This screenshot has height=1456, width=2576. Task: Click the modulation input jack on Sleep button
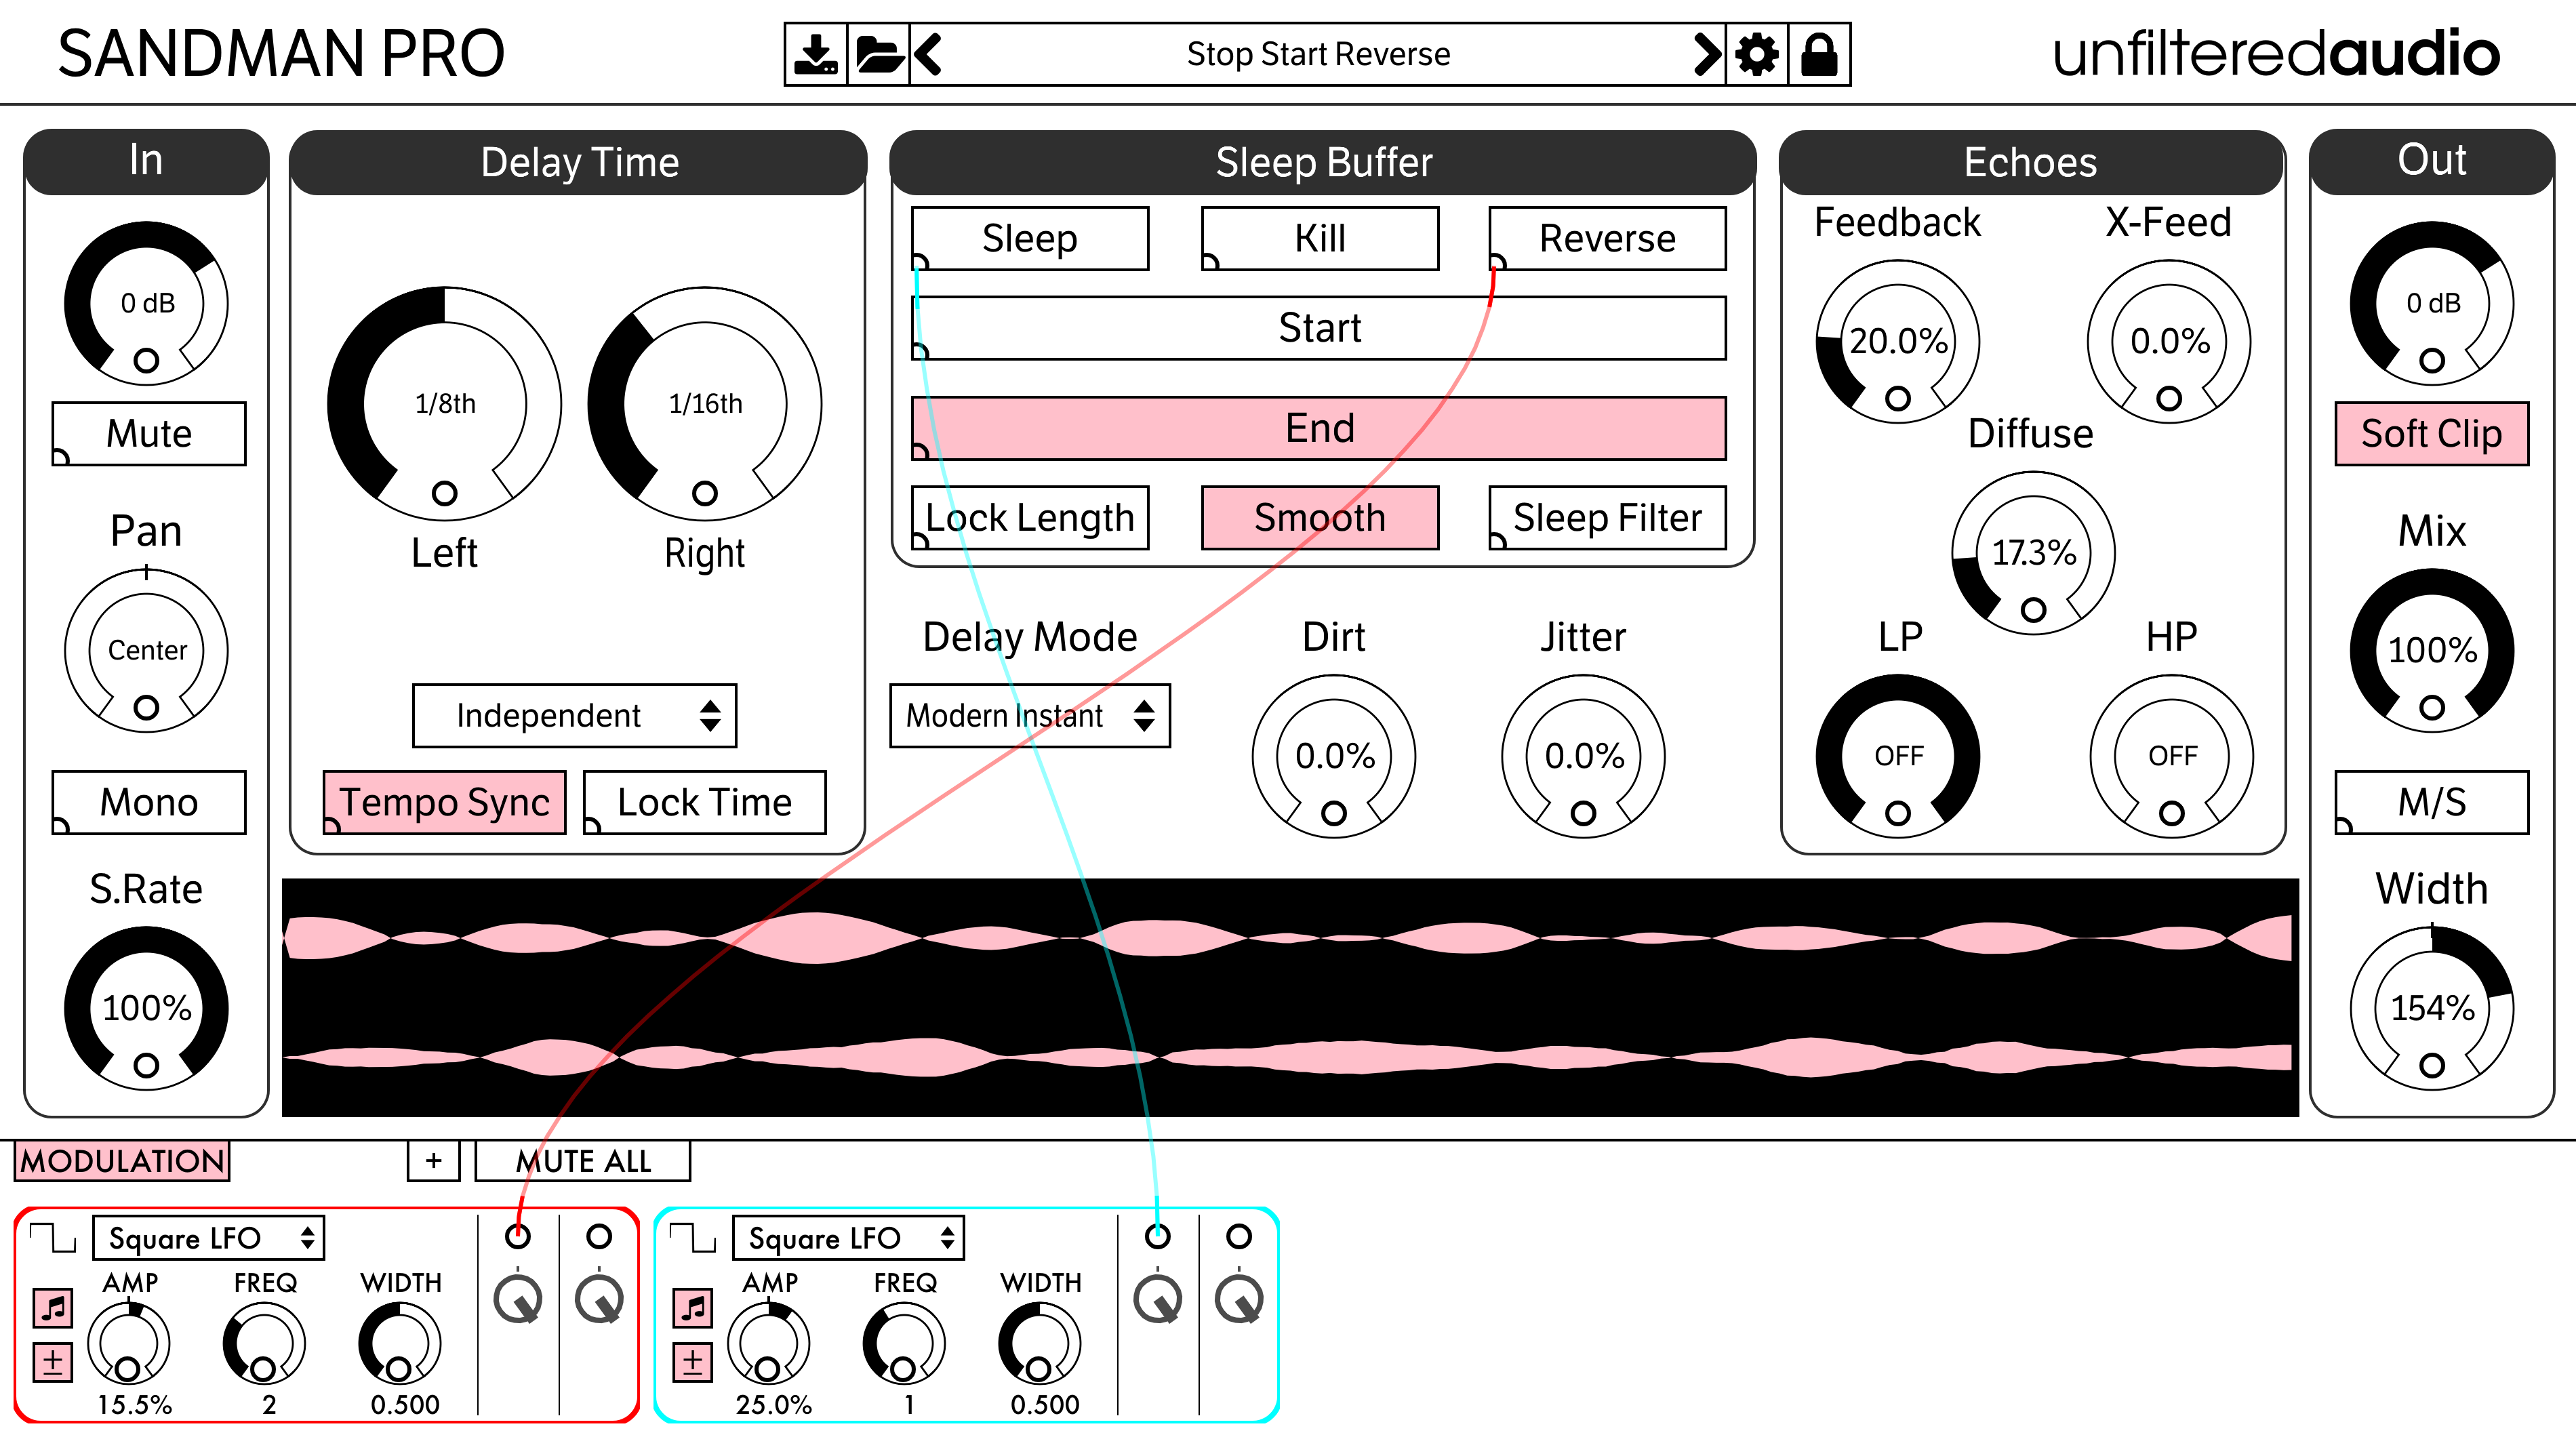pyautogui.click(x=919, y=263)
